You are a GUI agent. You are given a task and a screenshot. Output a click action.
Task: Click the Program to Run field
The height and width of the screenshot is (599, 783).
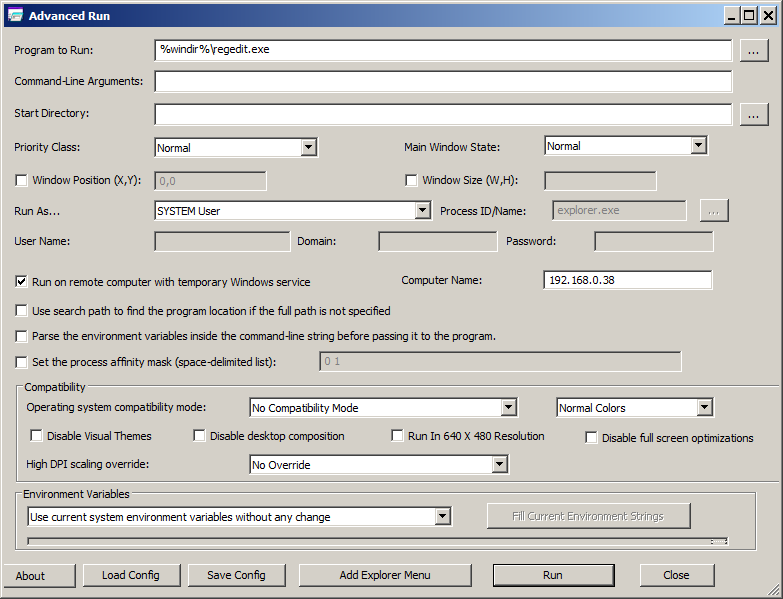pos(443,50)
